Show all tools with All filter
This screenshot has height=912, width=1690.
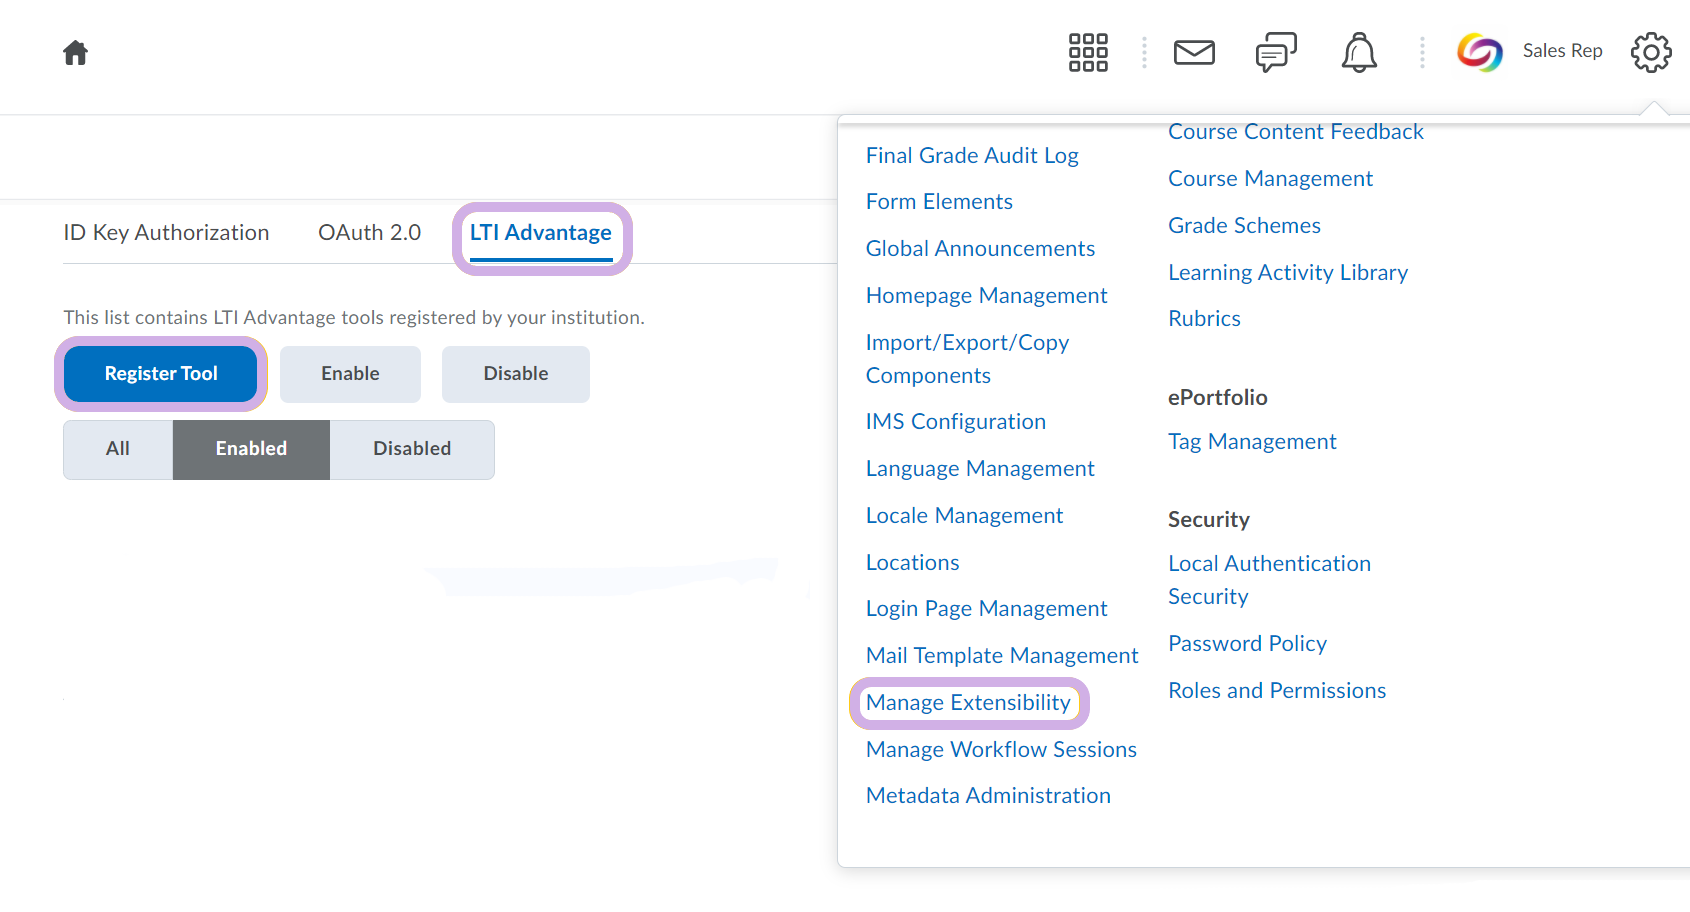[118, 449]
